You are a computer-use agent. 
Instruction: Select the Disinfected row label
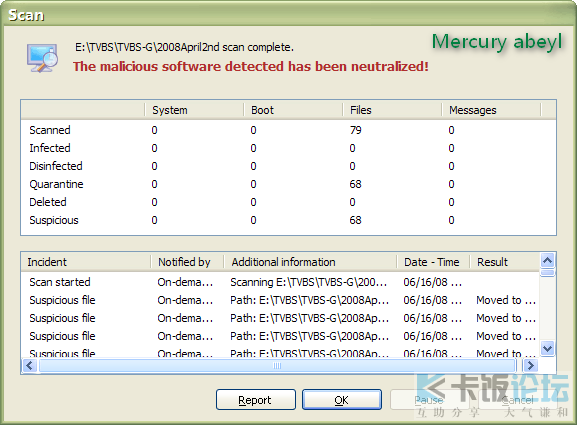tap(56, 166)
